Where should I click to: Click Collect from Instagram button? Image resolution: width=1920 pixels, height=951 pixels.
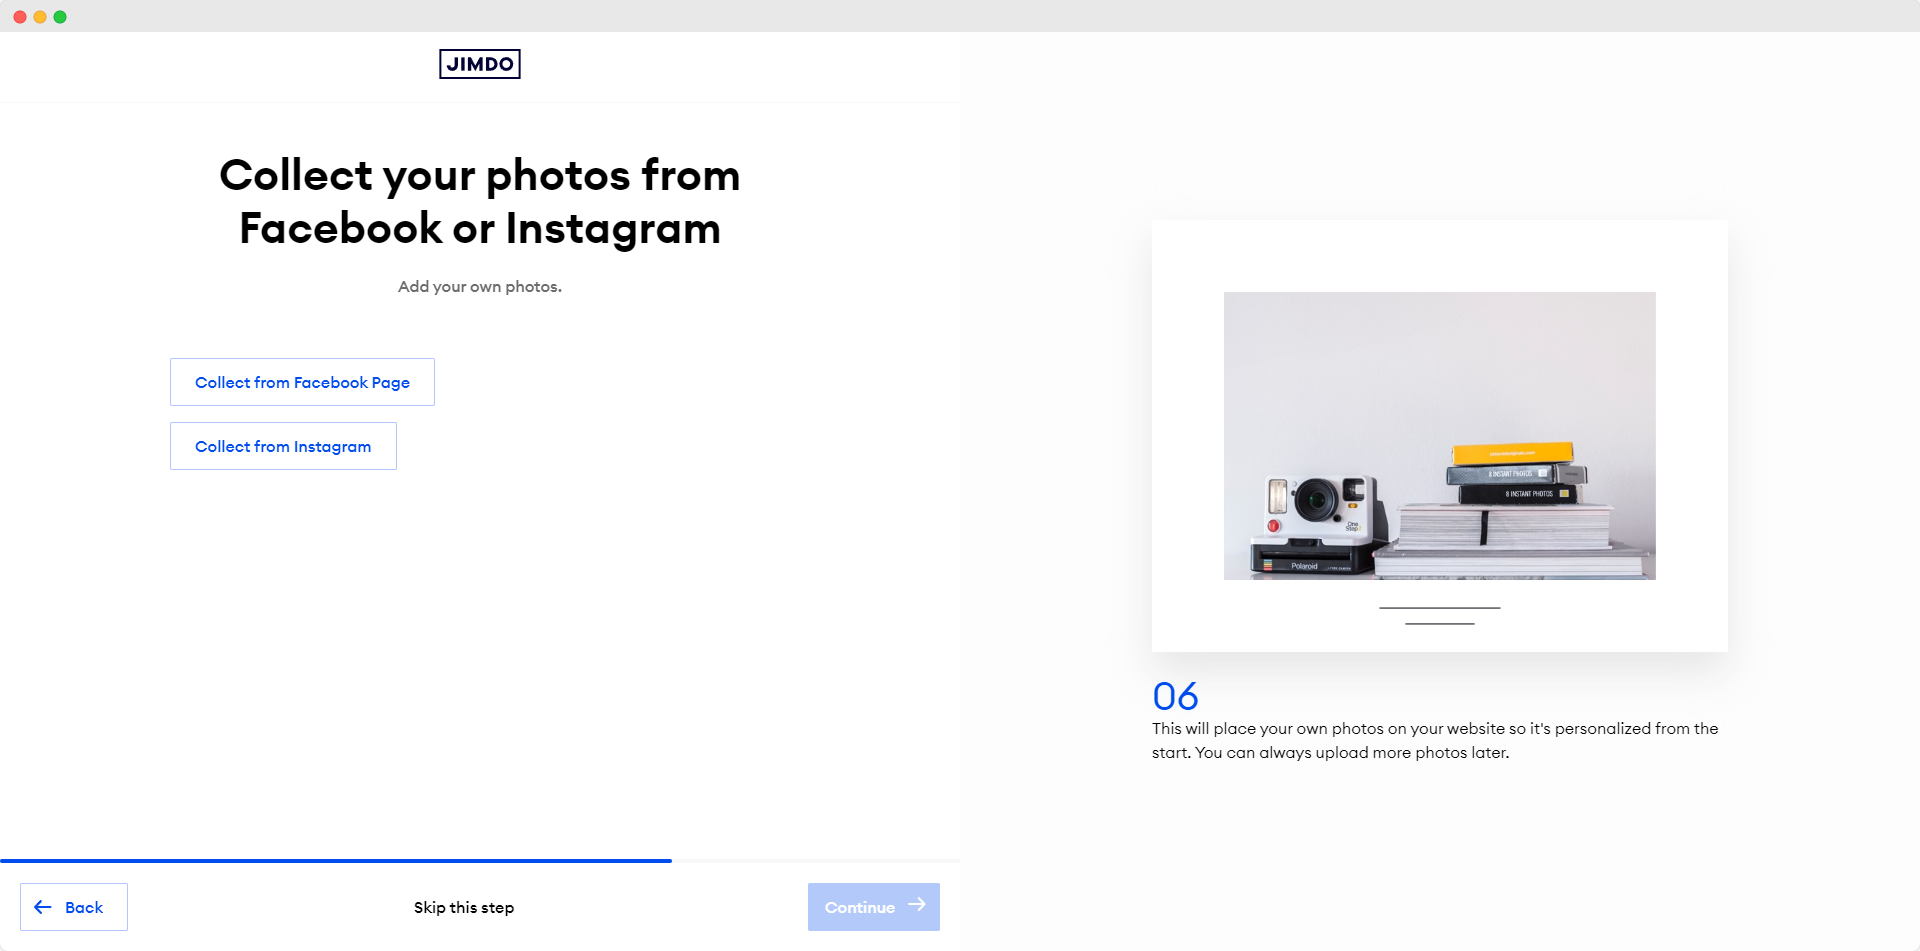[283, 446]
